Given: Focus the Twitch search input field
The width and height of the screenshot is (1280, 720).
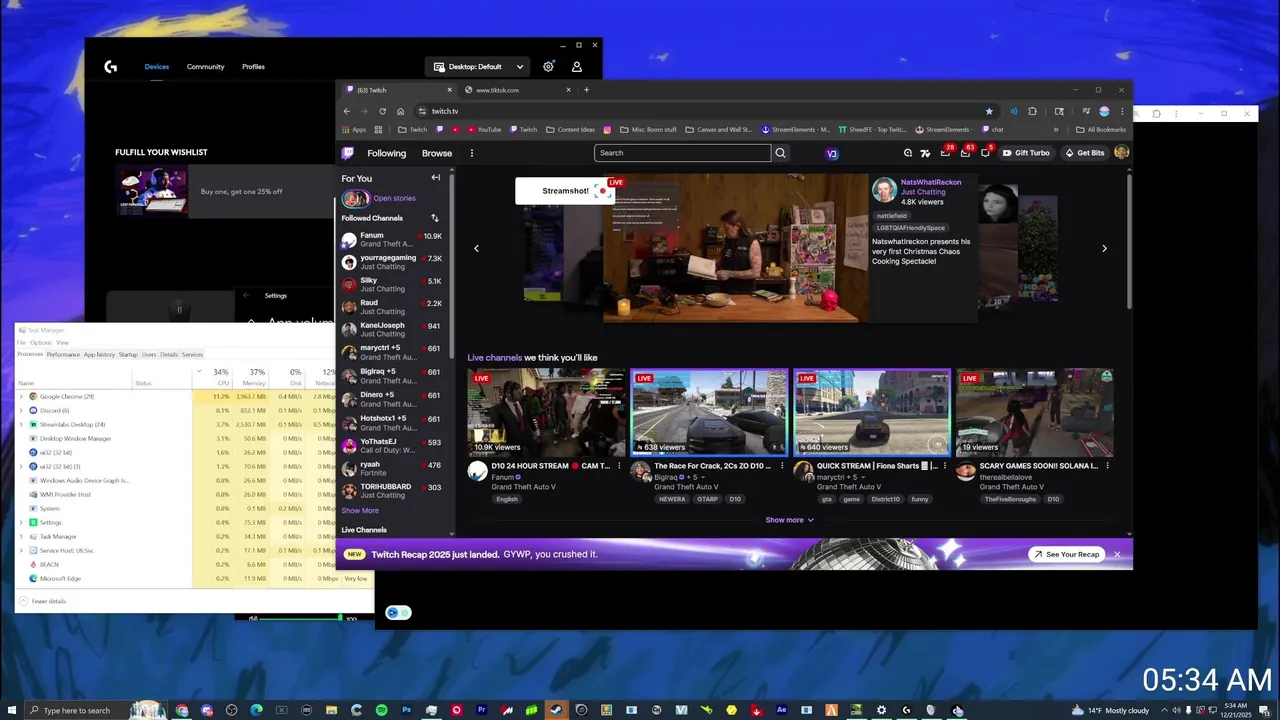Looking at the screenshot, I should pos(682,153).
